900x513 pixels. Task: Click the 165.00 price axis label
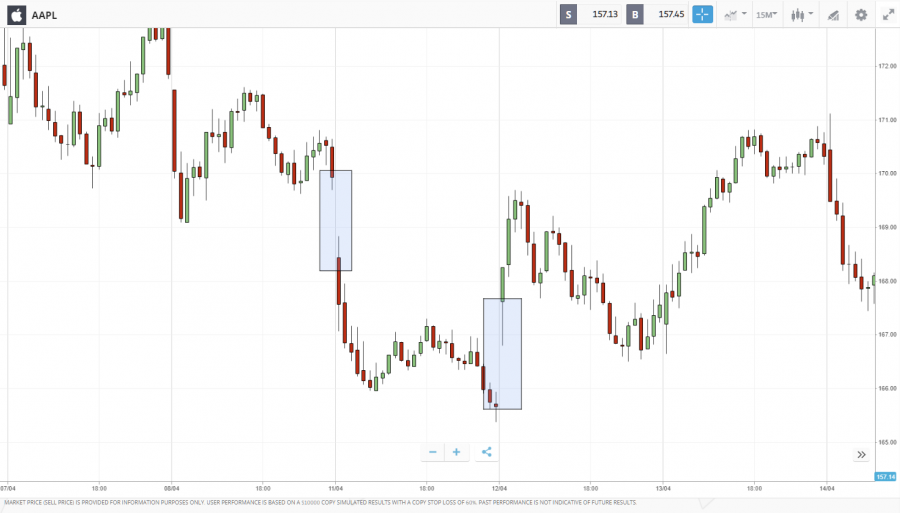(887, 442)
